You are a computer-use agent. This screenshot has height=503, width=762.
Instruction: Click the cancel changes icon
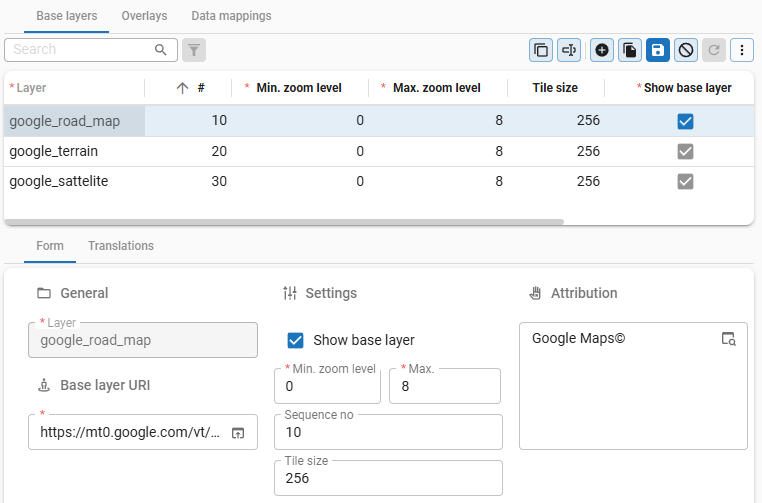point(686,50)
